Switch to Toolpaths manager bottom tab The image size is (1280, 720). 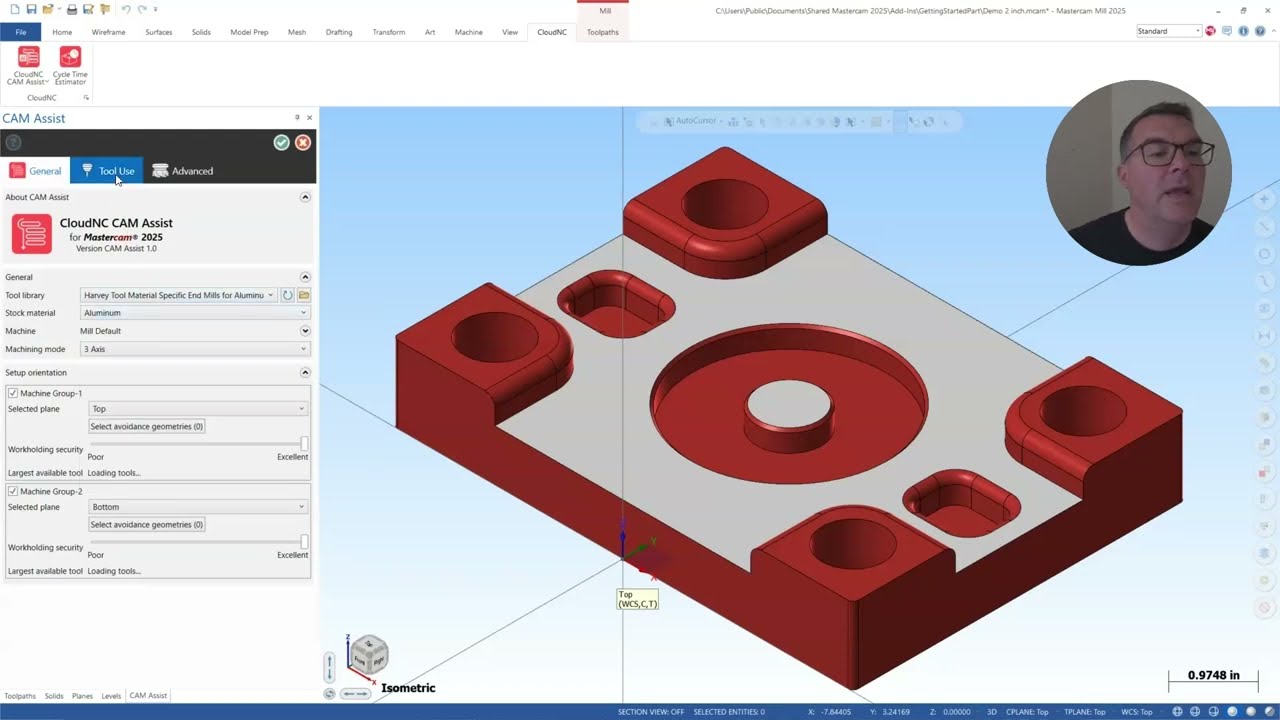tap(20, 696)
